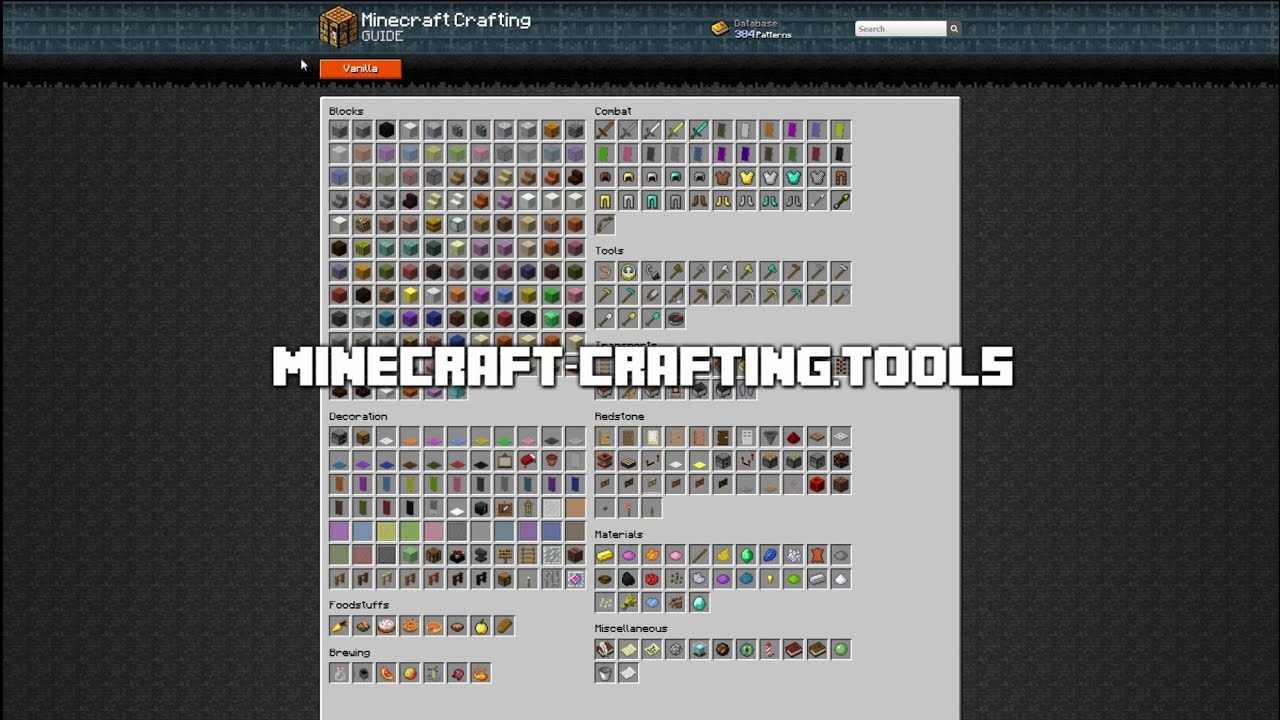Select the wooden sword in Combat
The image size is (1280, 720).
604,130
